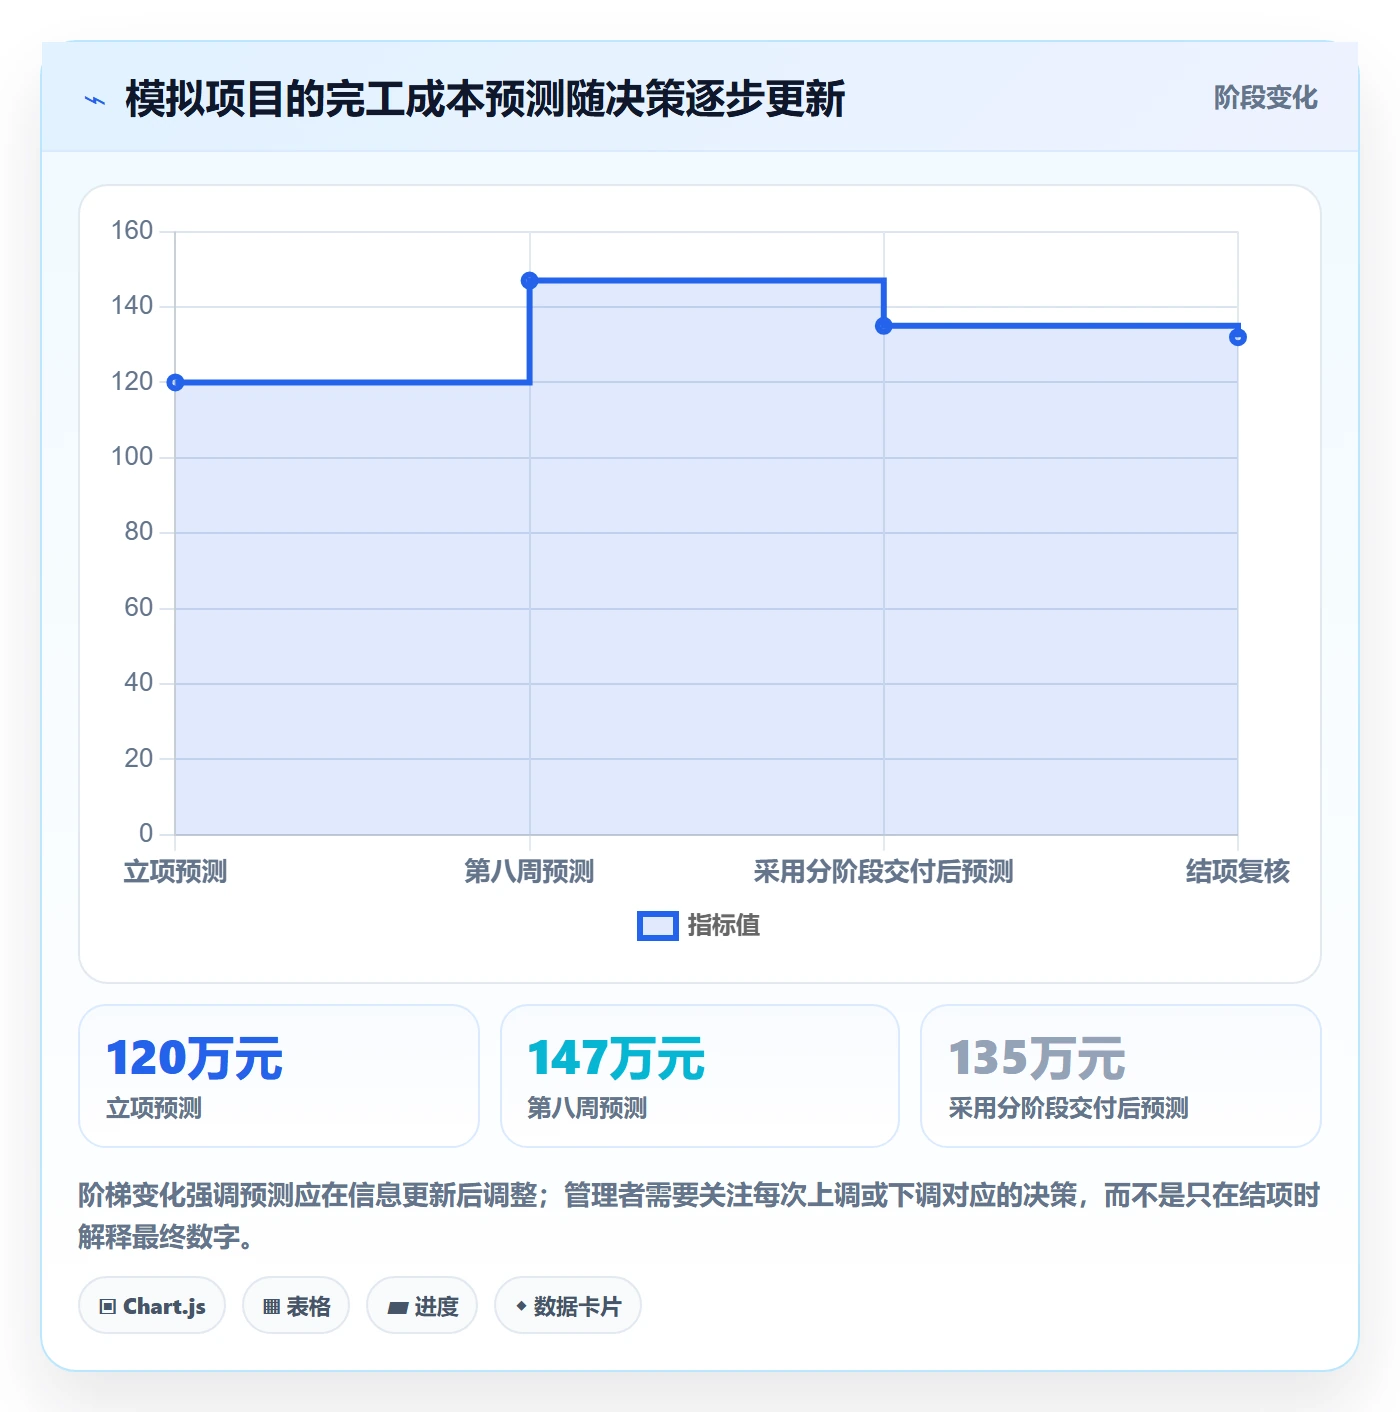This screenshot has height=1412, width=1400.
Task: Click the 阶段变化 label in header
Action: 1265,98
